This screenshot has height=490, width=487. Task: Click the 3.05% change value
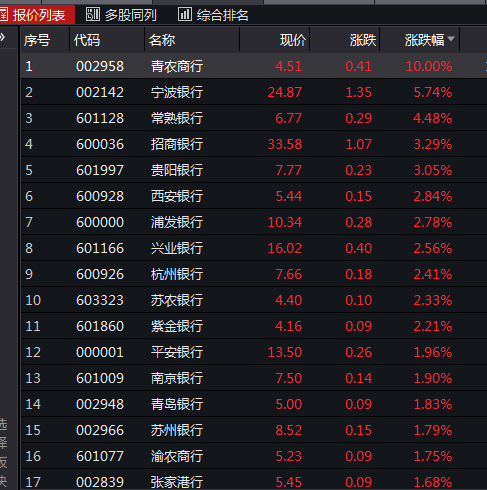click(433, 170)
